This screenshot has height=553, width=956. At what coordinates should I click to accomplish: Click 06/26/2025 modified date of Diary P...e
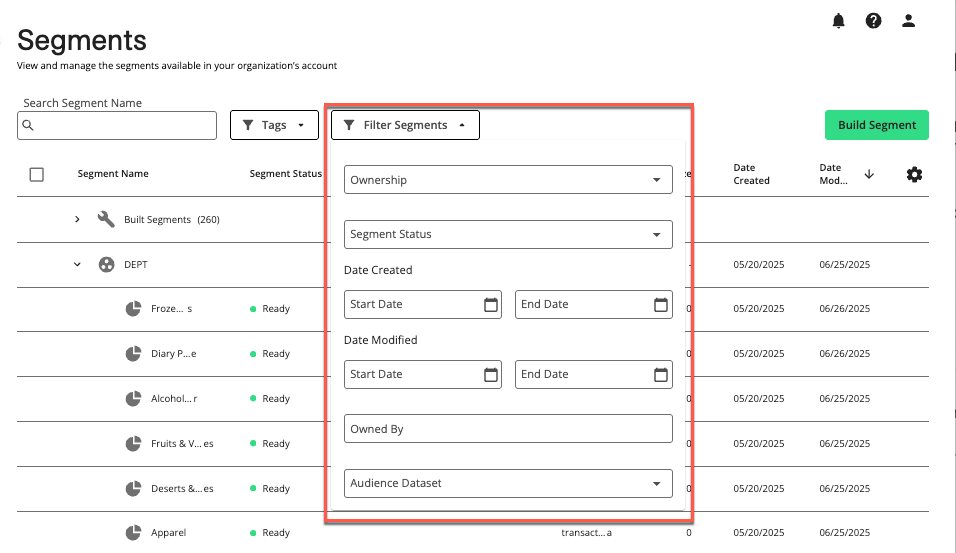point(844,354)
